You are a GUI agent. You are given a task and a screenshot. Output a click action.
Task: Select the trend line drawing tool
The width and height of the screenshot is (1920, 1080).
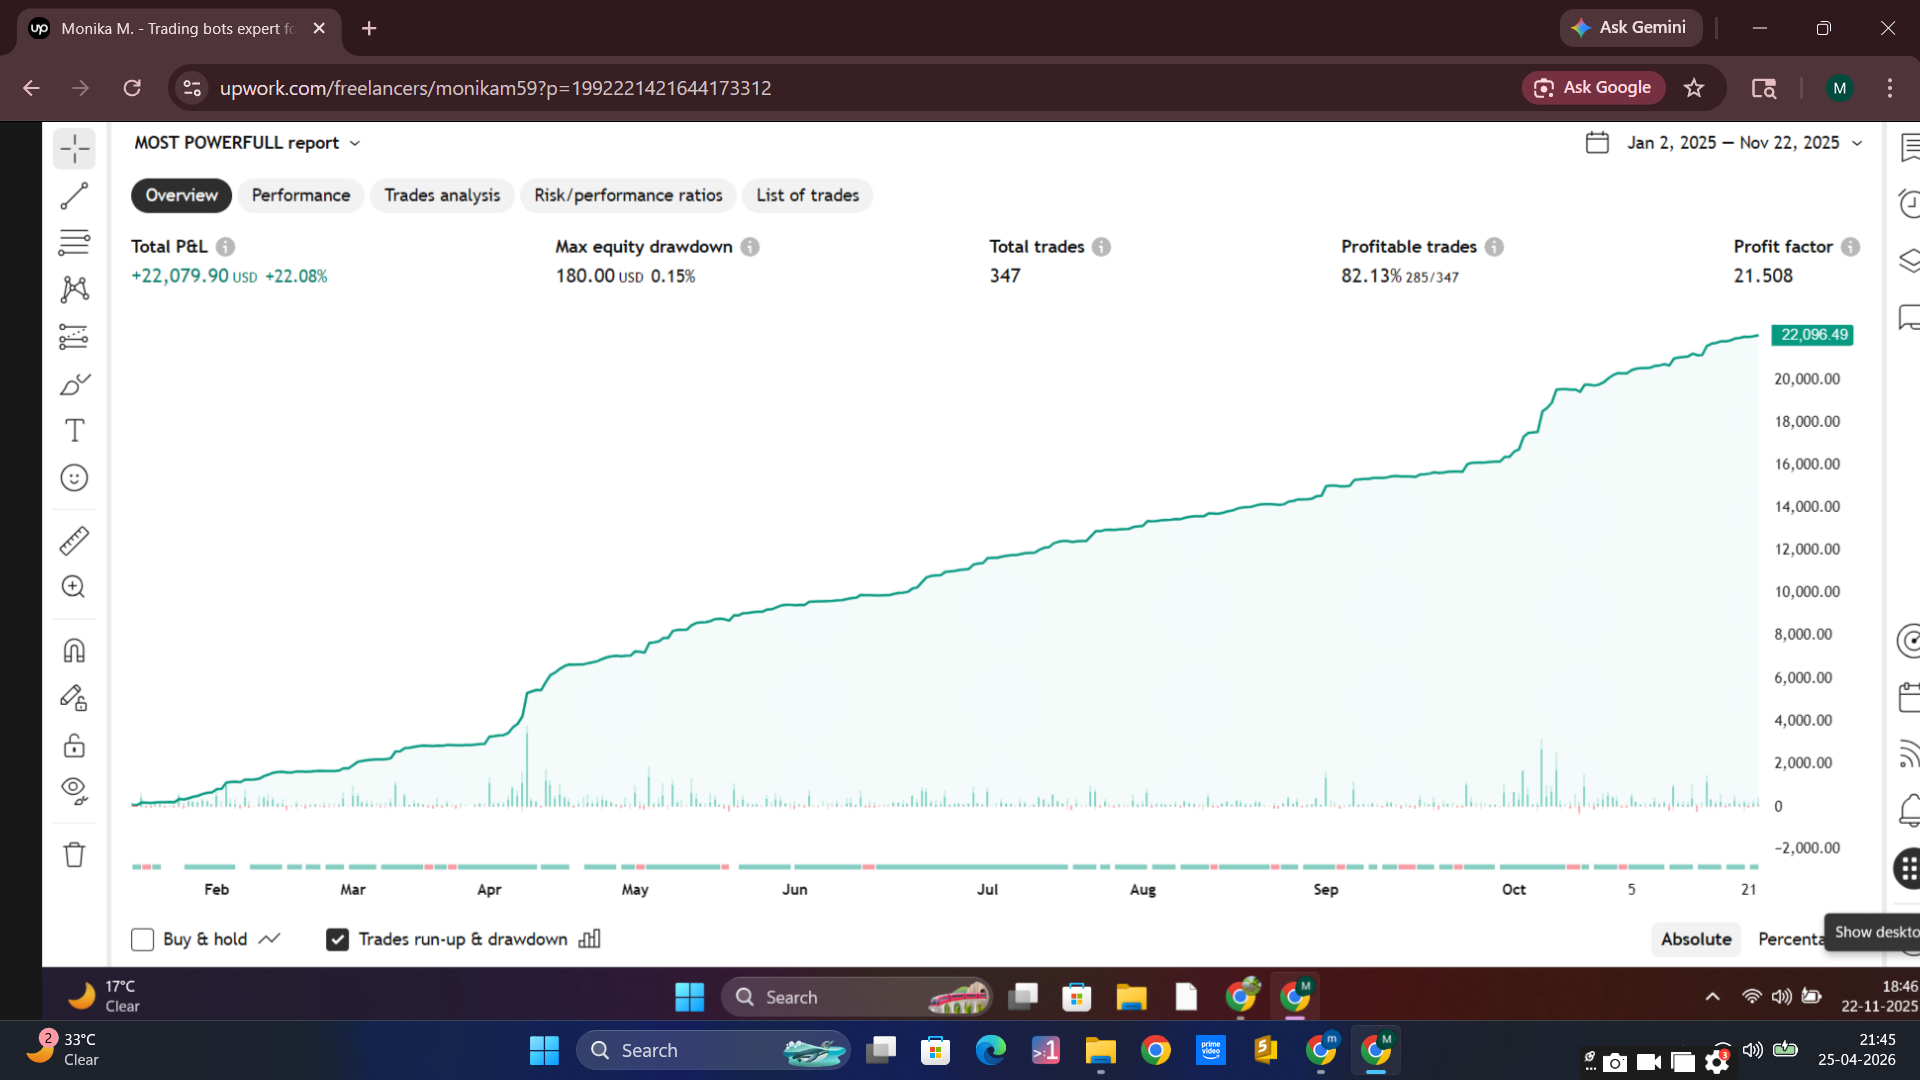click(74, 196)
